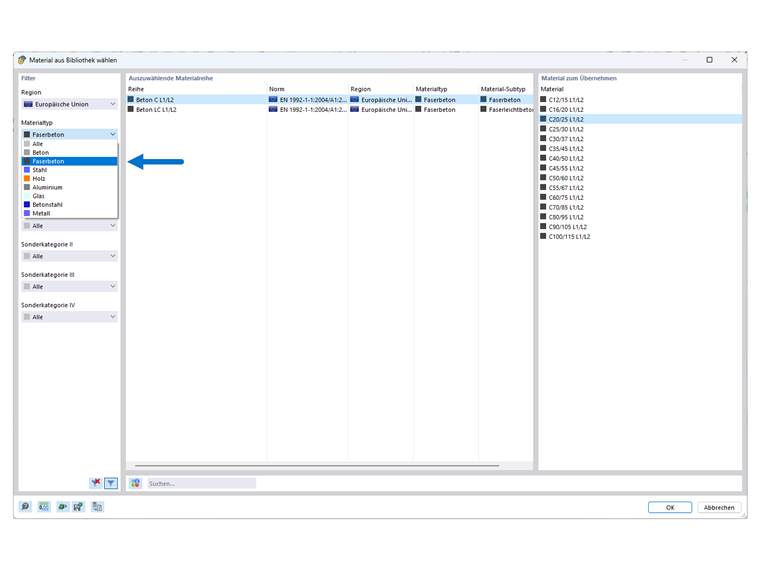Select material C90/105 L1/L2
Image resolution: width=760 pixels, height=570 pixels.
pyautogui.click(x=640, y=227)
